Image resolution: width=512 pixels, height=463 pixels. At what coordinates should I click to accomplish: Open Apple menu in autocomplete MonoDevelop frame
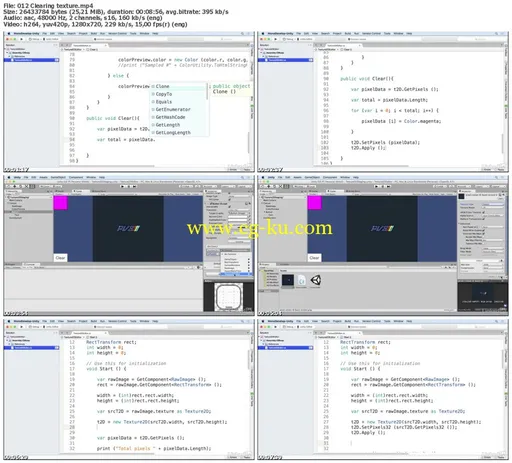click(x=9, y=33)
